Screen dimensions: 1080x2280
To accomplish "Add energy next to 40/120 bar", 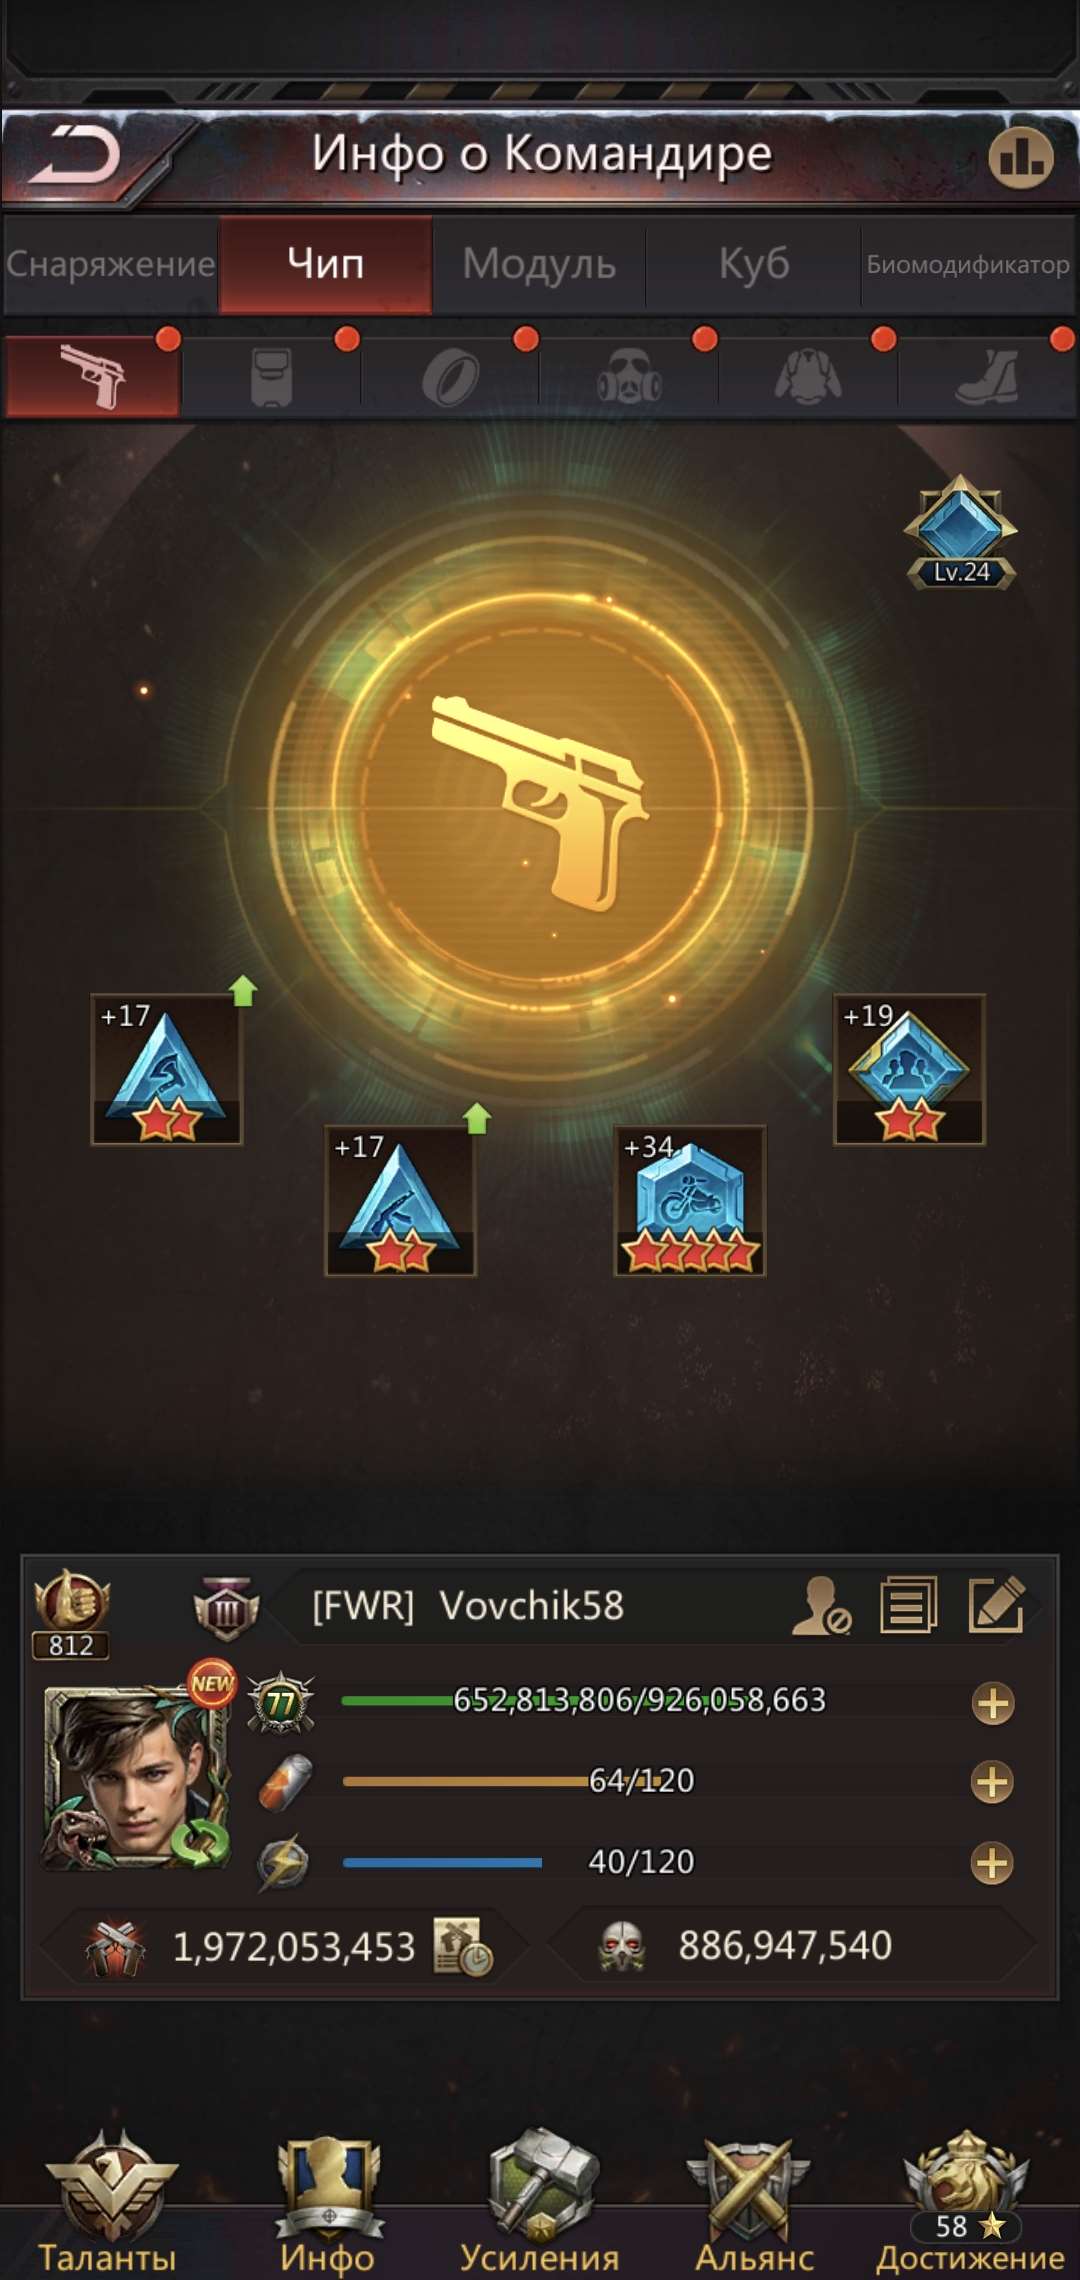I will (x=992, y=1863).
